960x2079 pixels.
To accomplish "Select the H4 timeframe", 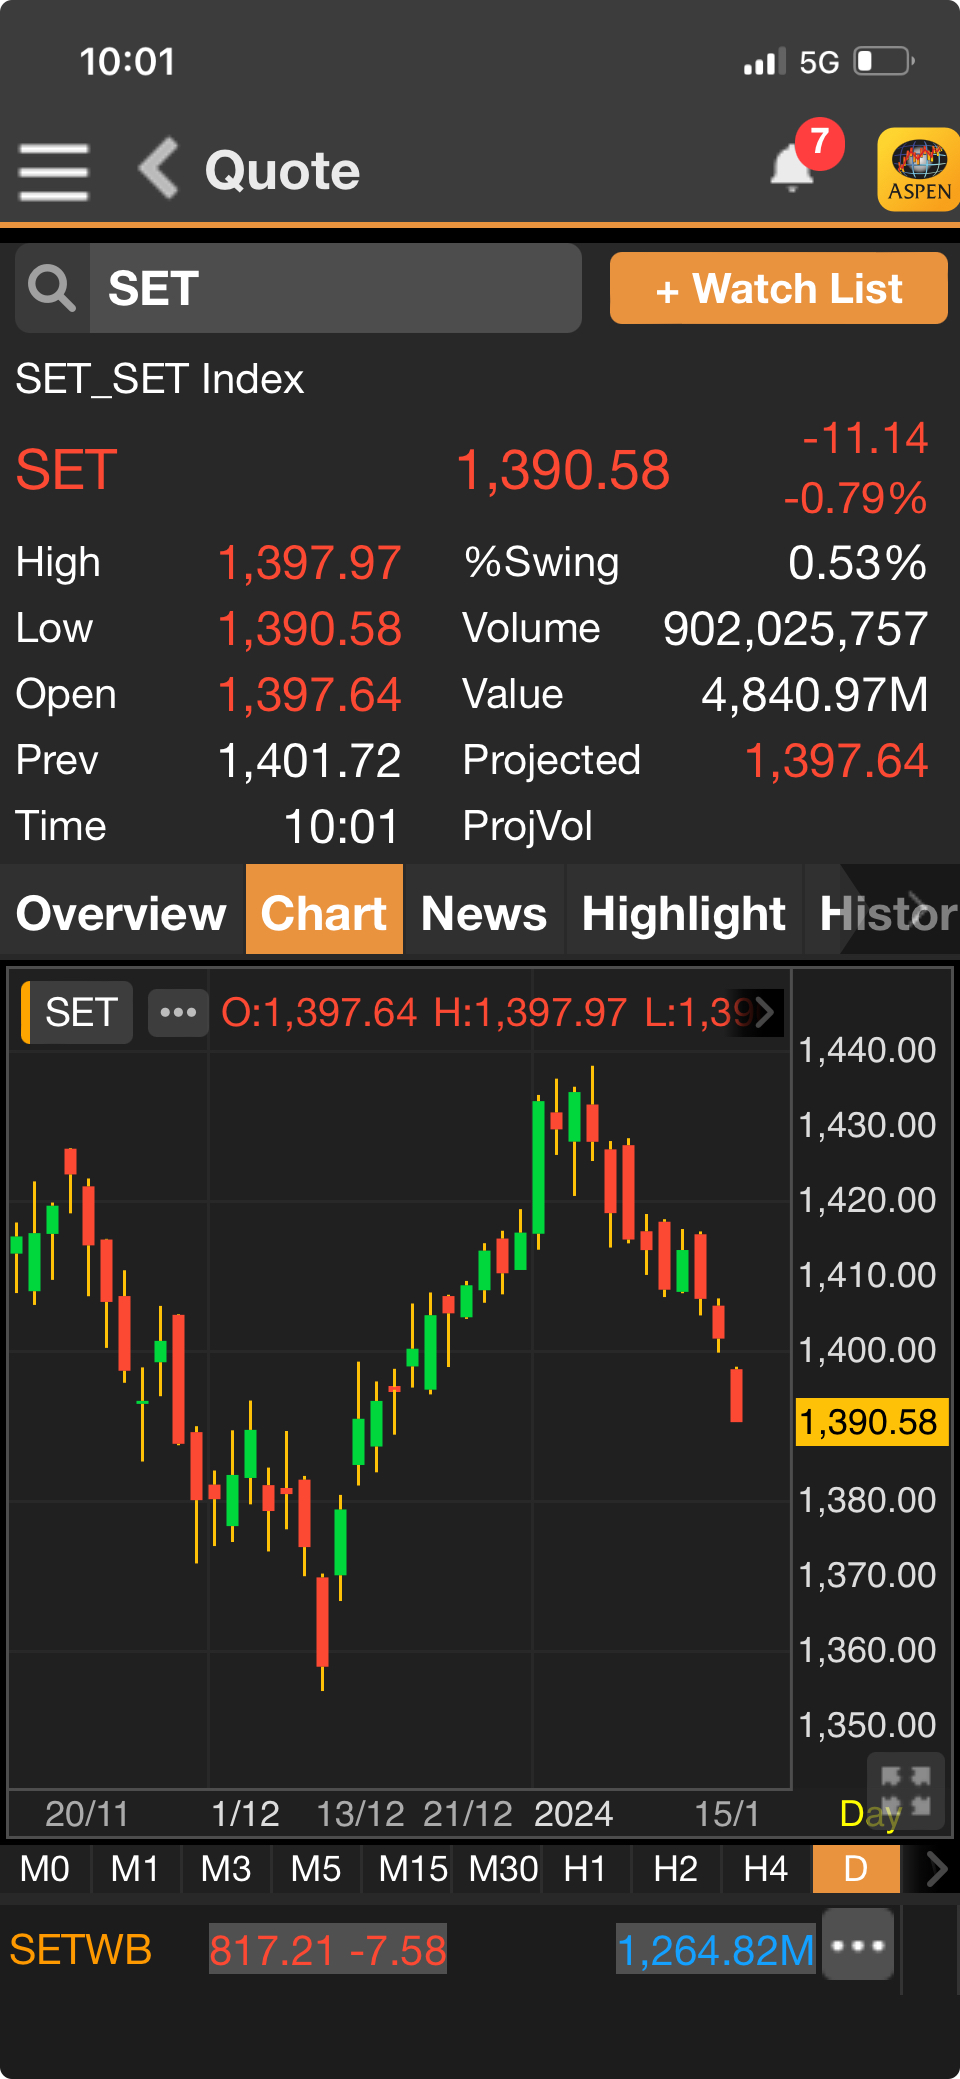I will tap(766, 1869).
